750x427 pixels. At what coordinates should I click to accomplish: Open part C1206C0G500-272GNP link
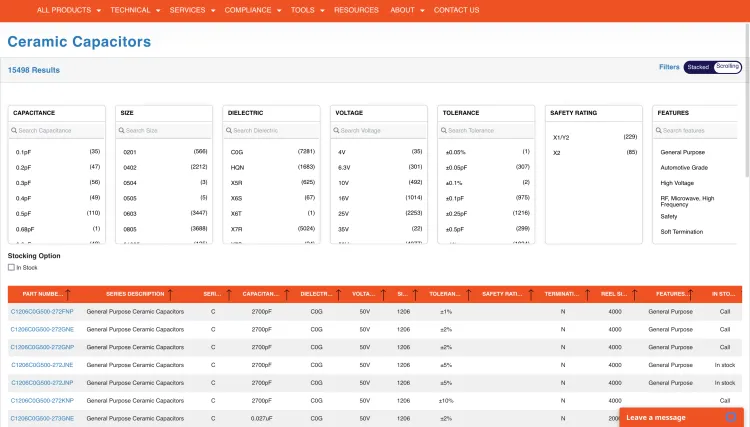point(42,347)
